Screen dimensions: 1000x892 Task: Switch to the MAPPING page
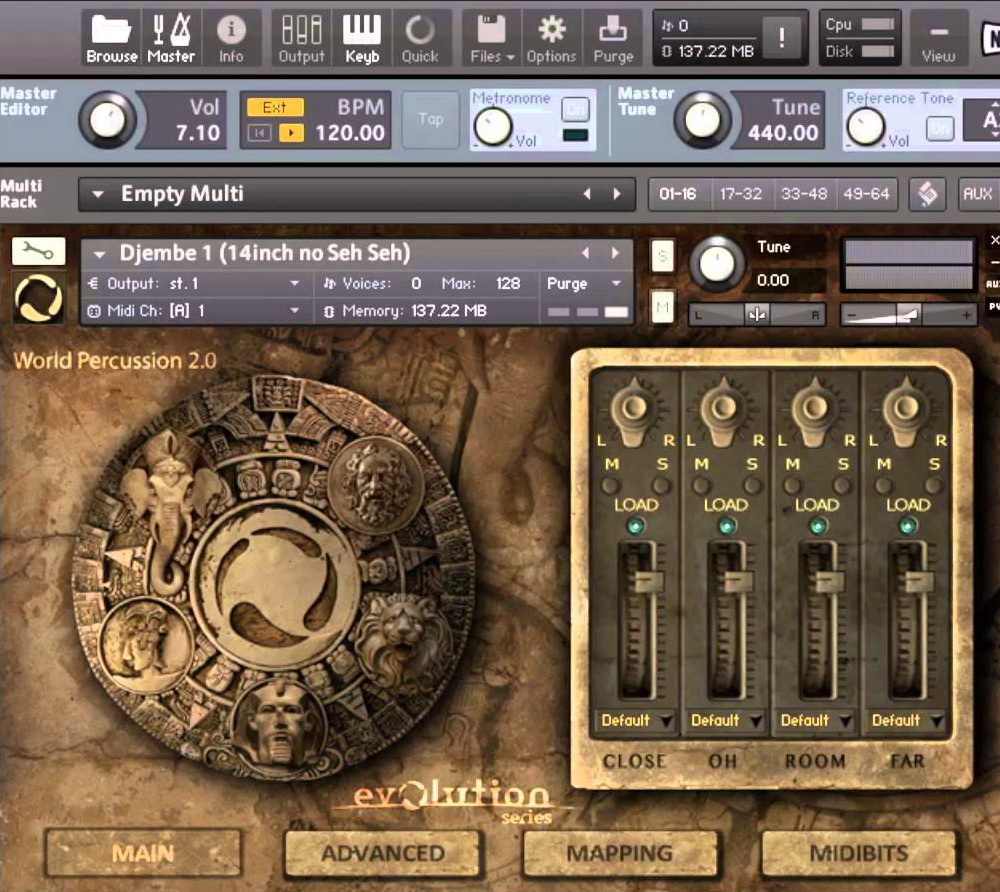coord(620,852)
